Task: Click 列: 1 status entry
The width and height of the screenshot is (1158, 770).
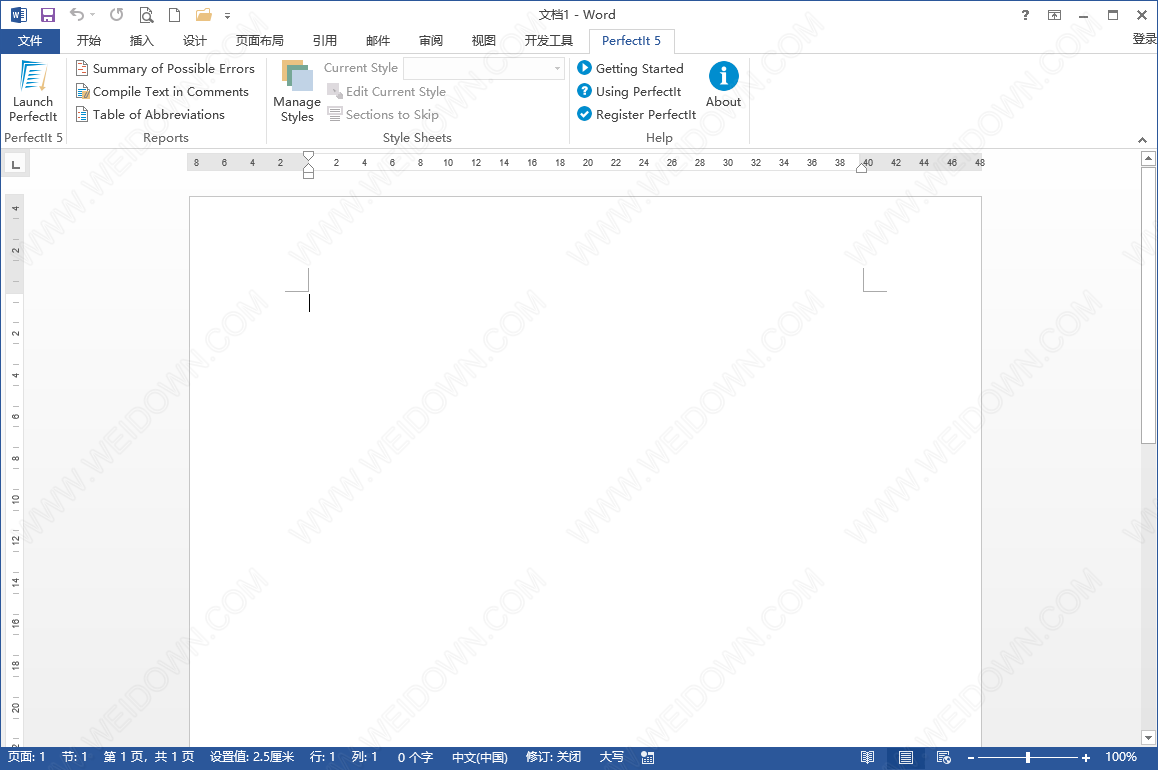Action: tap(364, 757)
